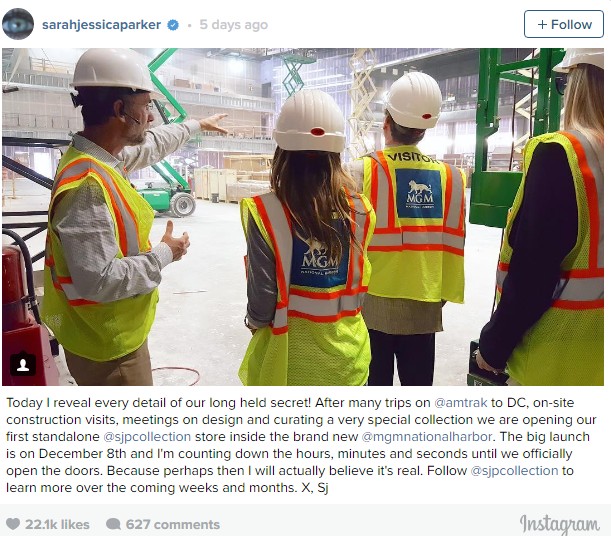Open the @mgmnationalharbor mention
The width and height of the screenshot is (611, 536).
coord(427,437)
